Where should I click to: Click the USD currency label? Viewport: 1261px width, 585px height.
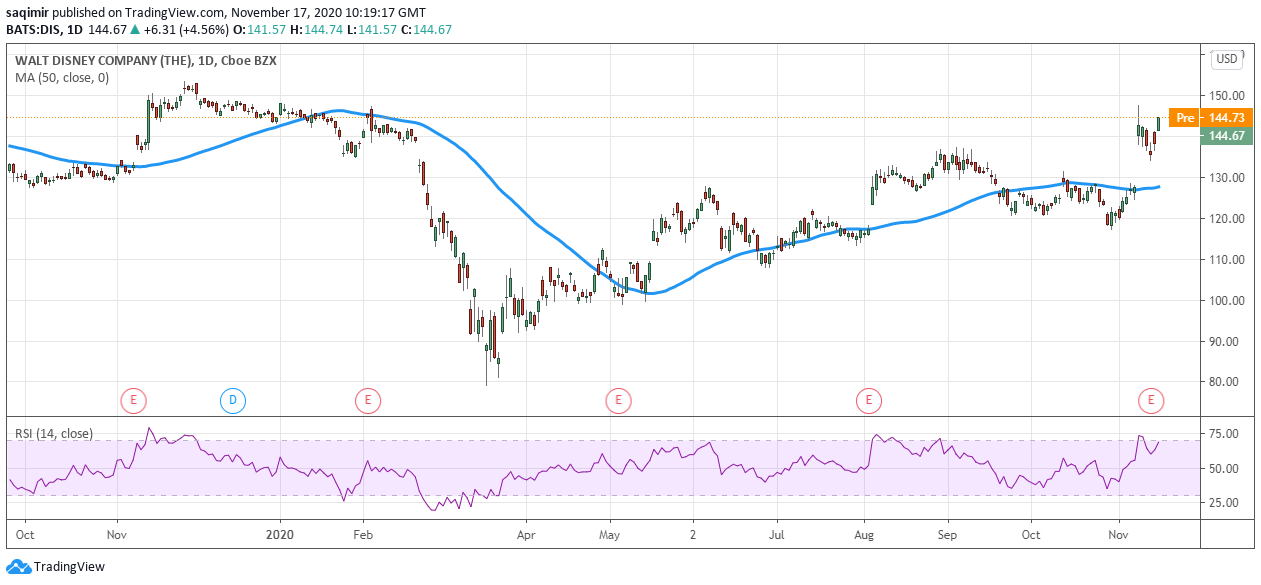pos(1227,59)
